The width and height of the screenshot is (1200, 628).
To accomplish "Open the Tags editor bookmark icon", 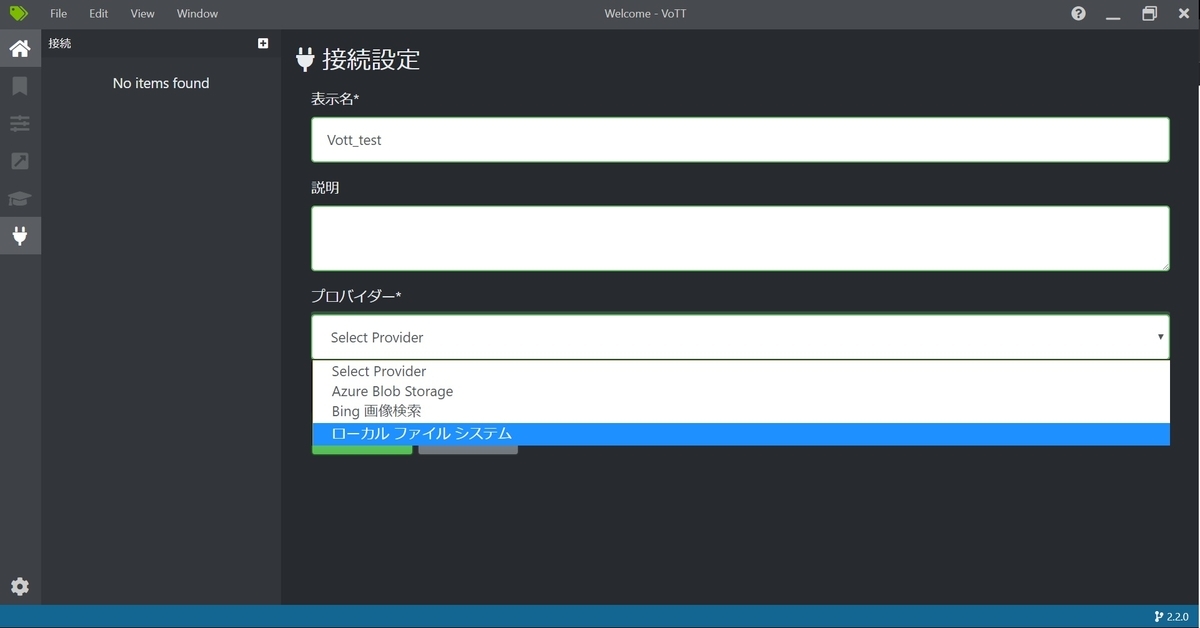I will (x=20, y=85).
